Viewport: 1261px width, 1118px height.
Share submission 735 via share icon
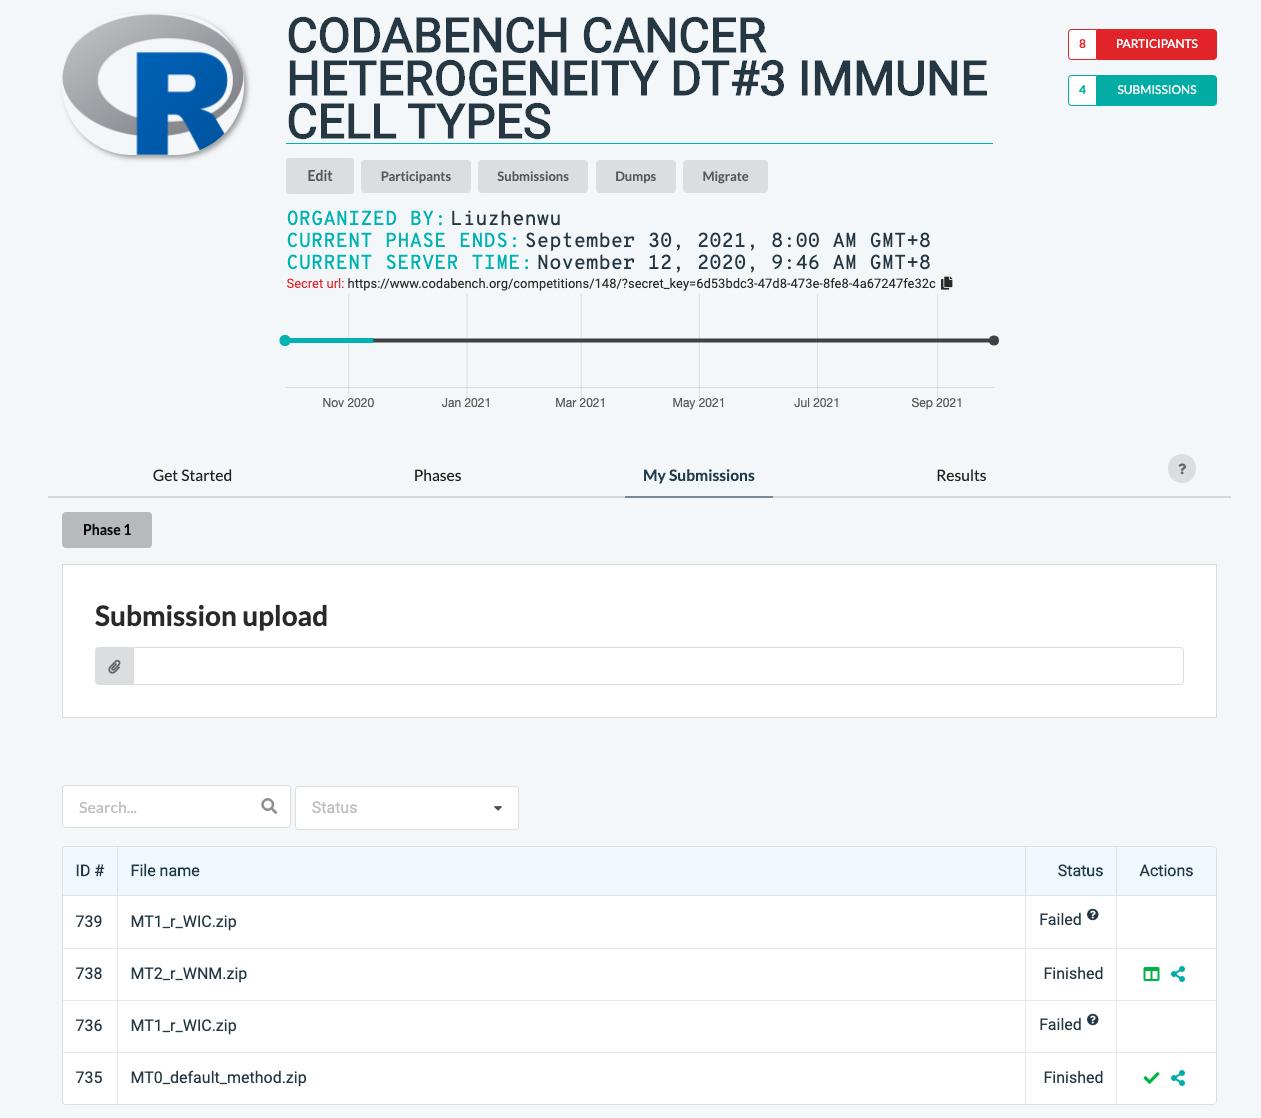point(1178,1078)
